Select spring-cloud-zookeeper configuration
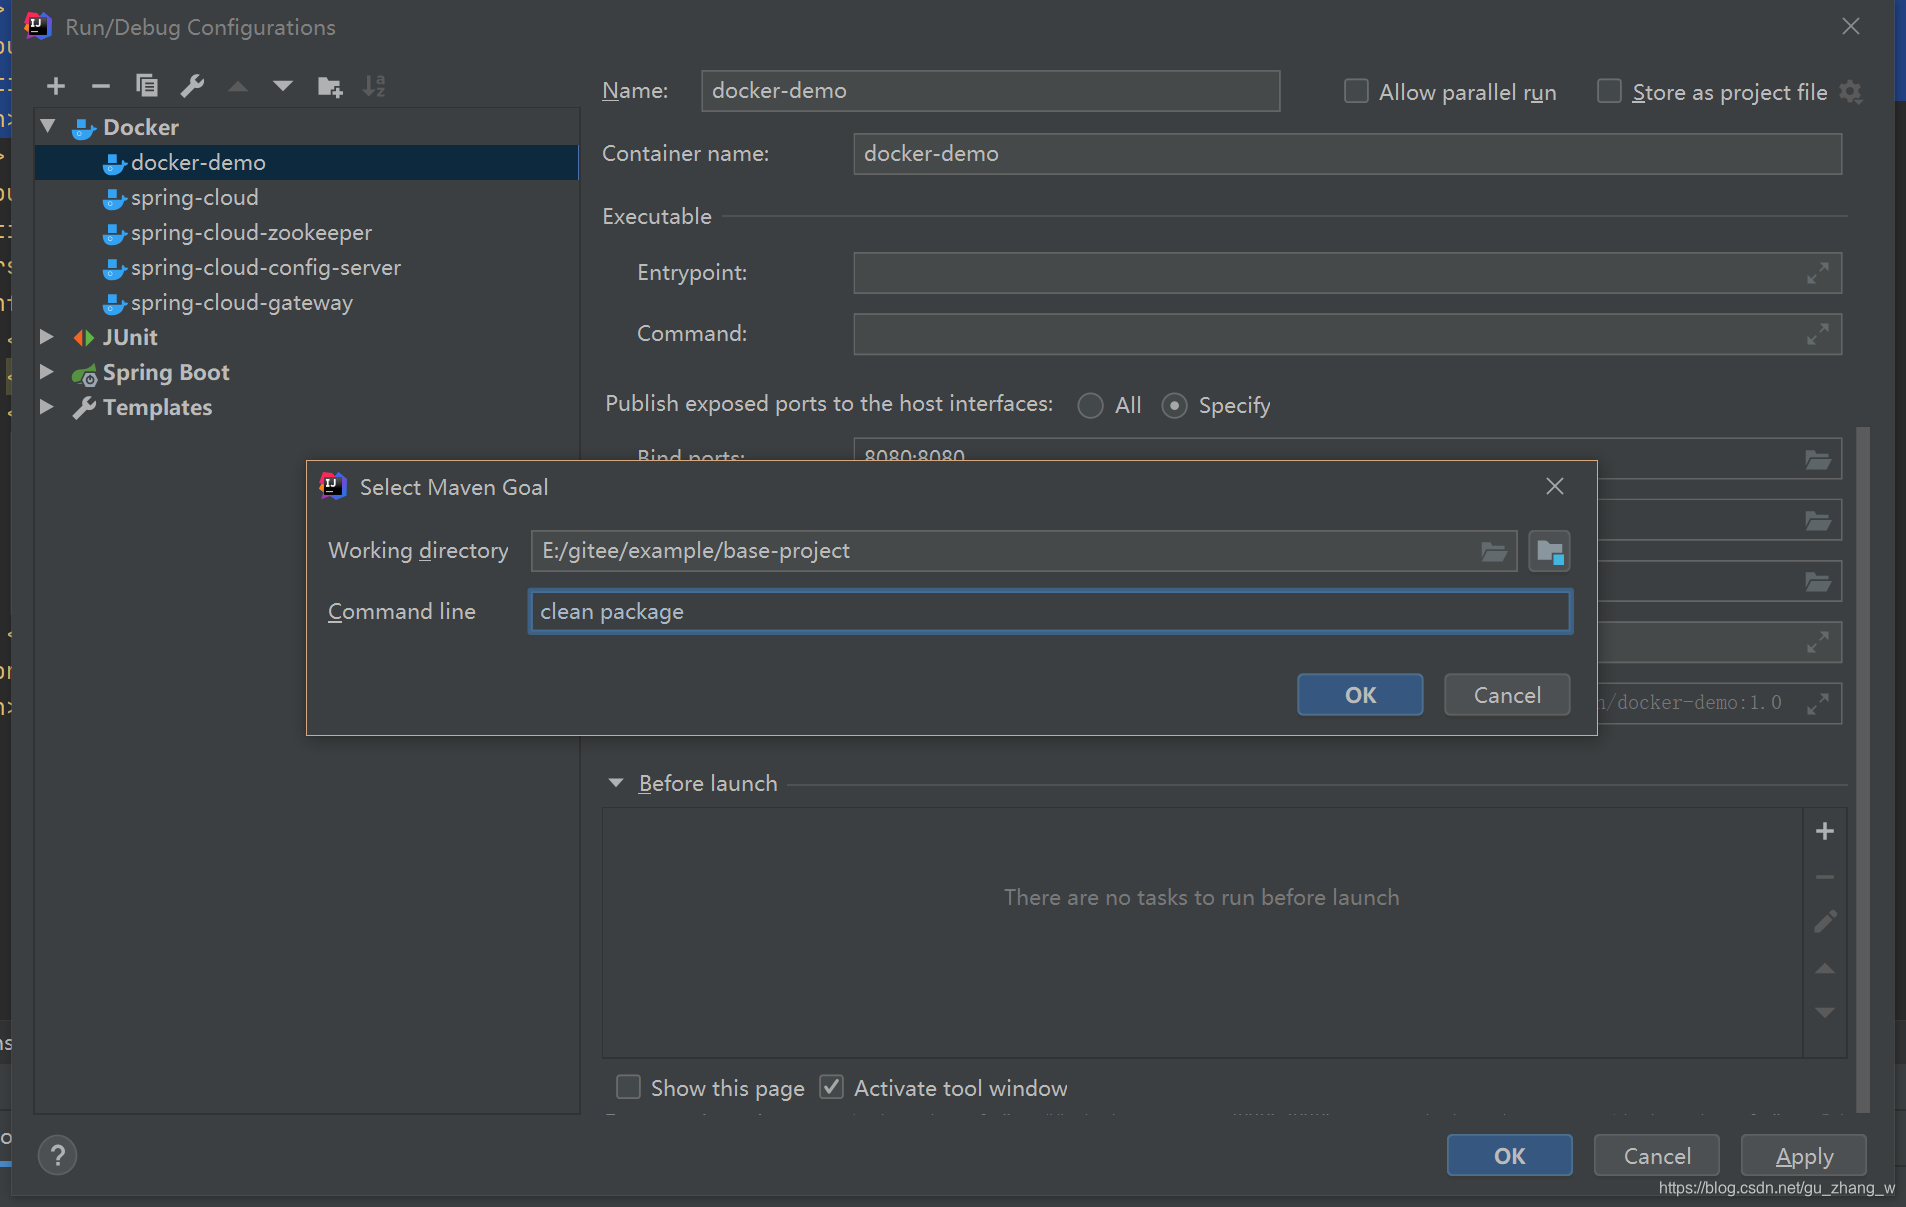1906x1207 pixels. (x=306, y=232)
